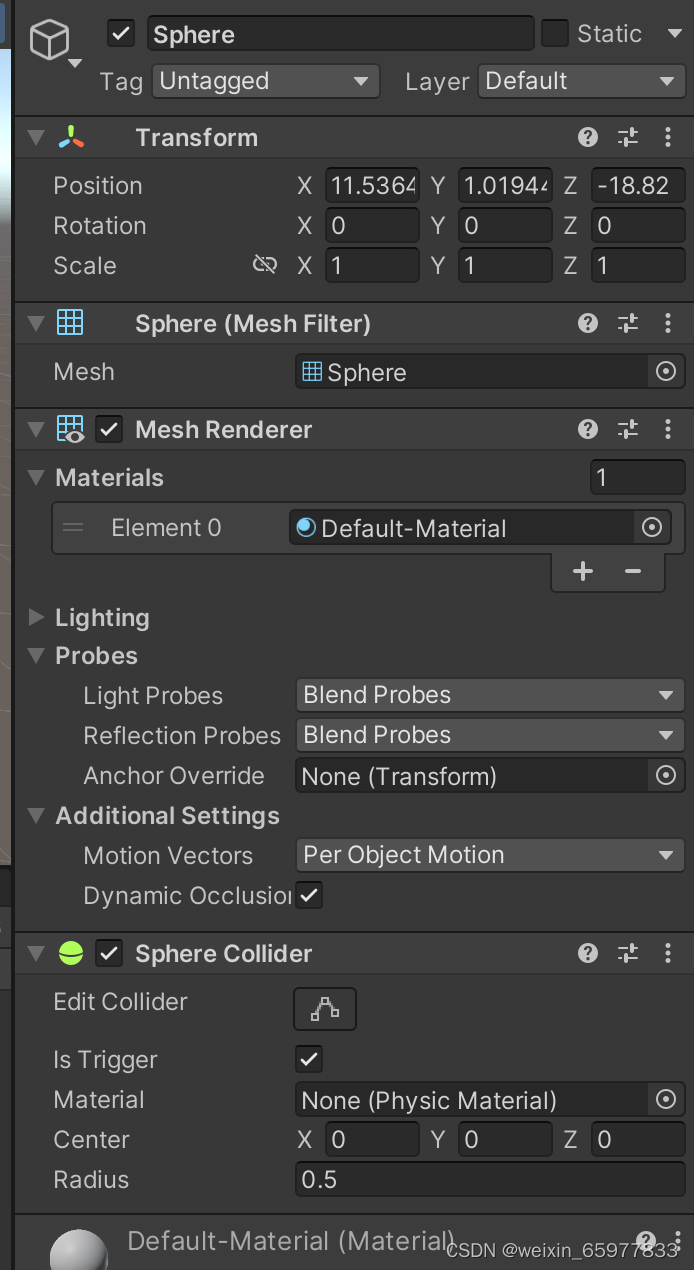Image resolution: width=694 pixels, height=1270 pixels.
Task: Toggle the Is Trigger checkbox
Action: pyautogui.click(x=310, y=1059)
